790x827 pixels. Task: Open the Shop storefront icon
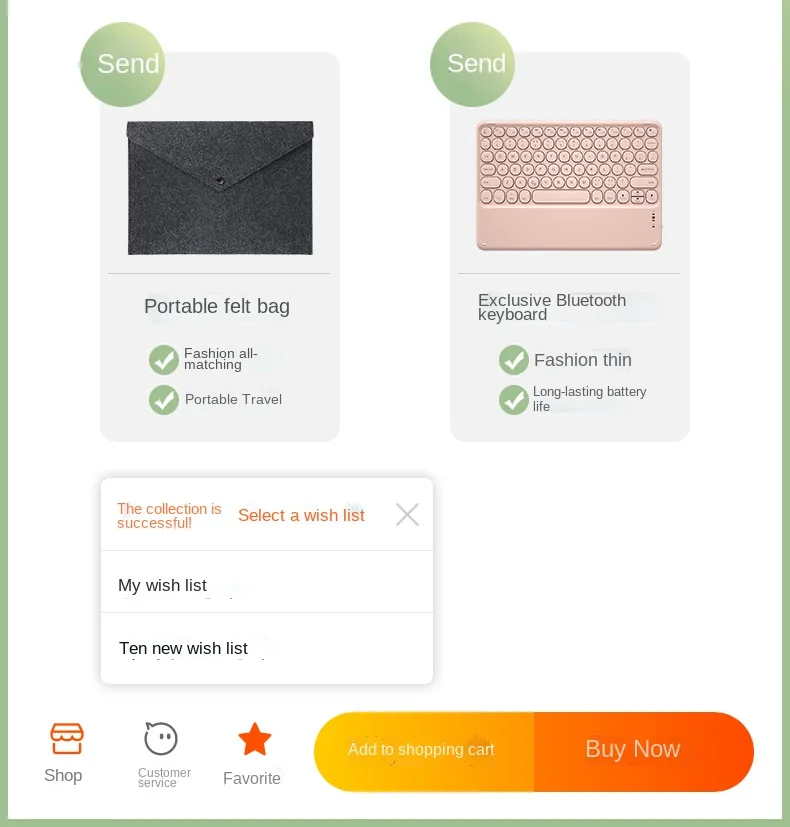[66, 739]
